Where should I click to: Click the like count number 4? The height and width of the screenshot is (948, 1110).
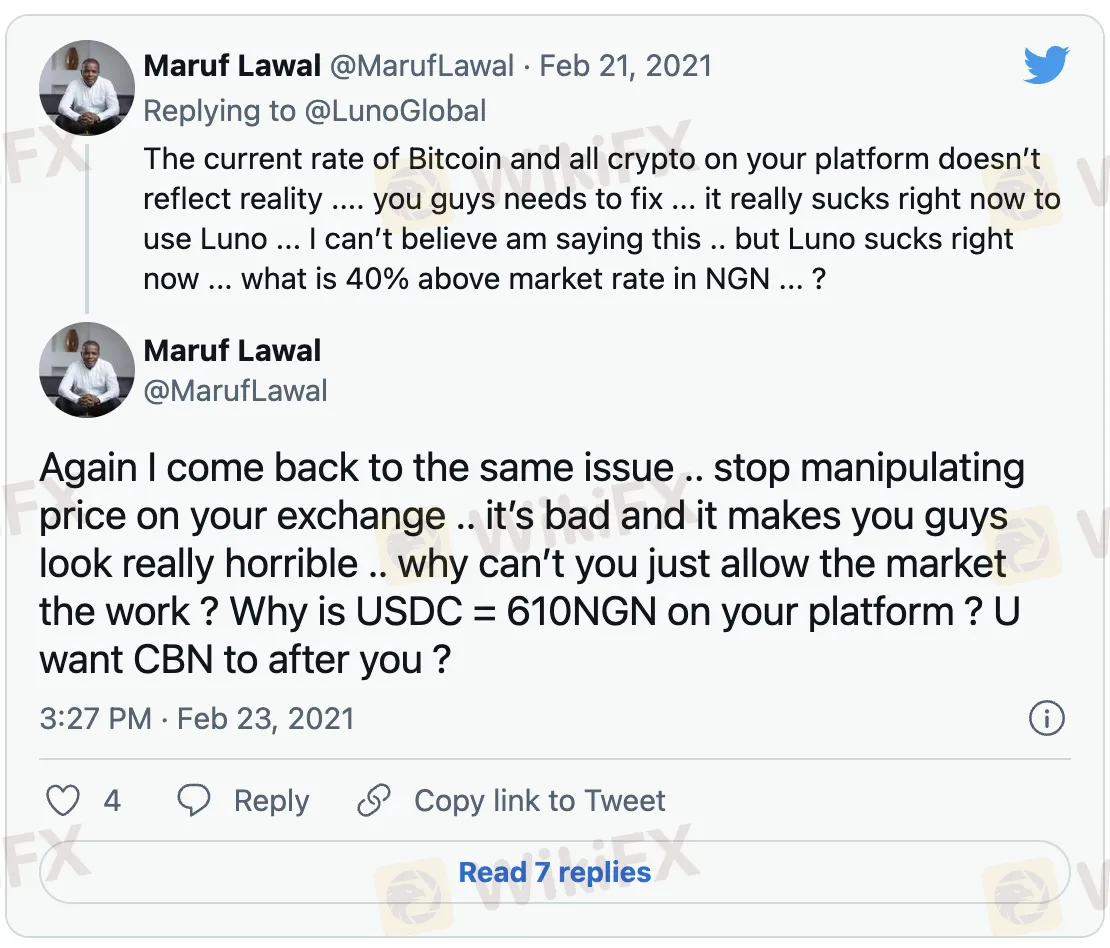pos(112,800)
